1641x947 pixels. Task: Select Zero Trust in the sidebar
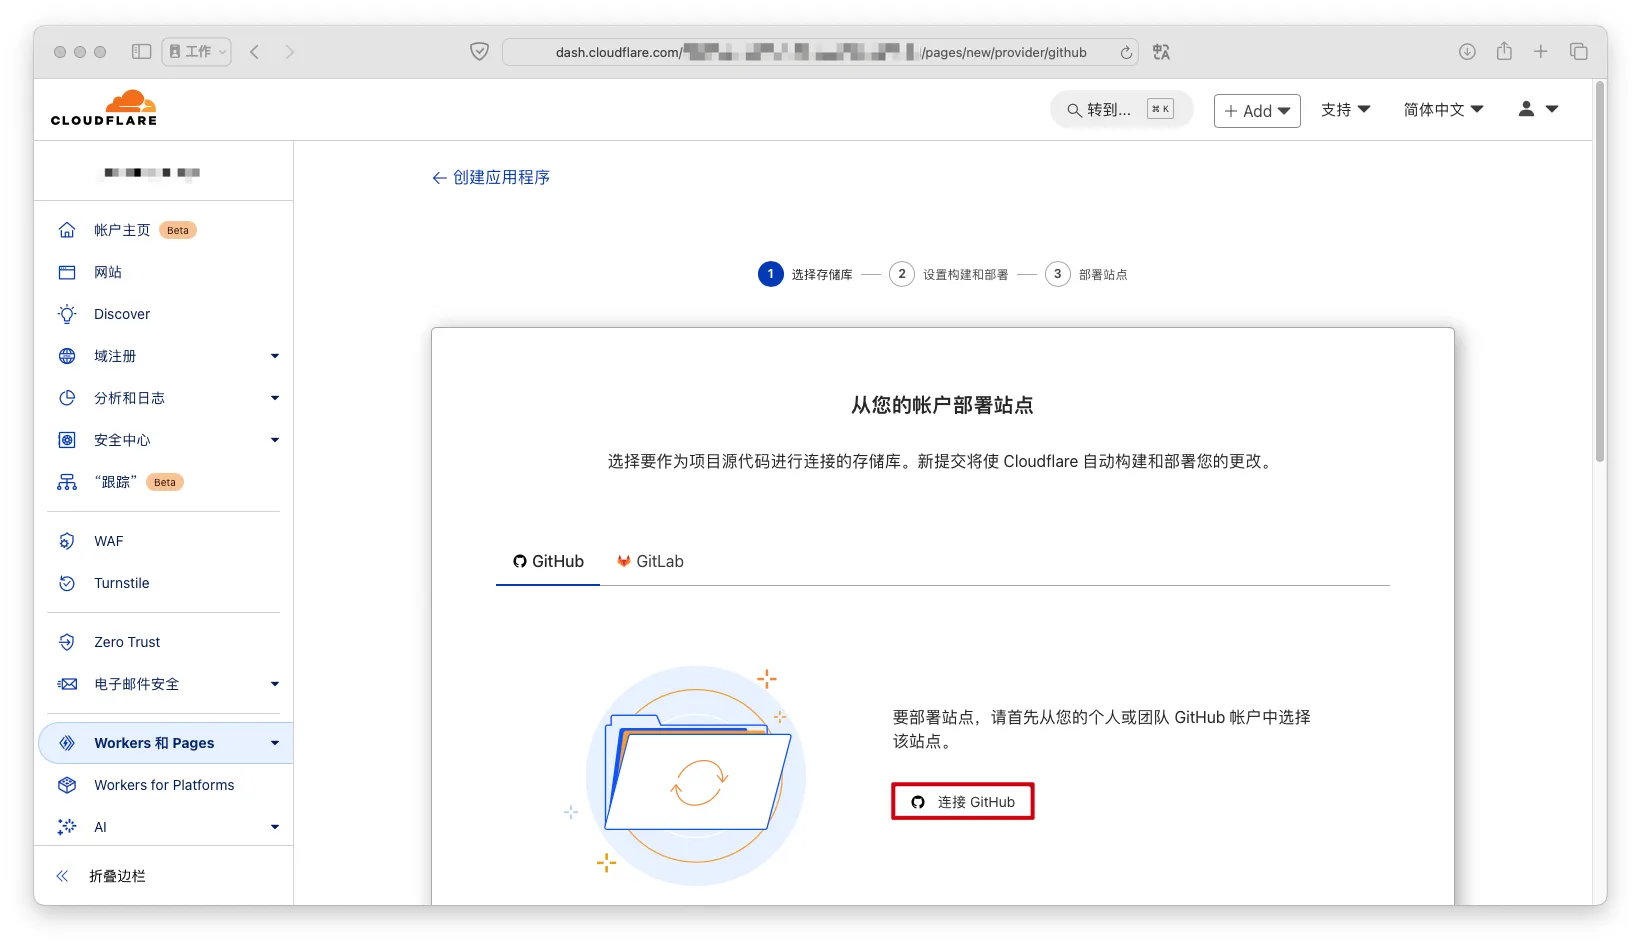tap(127, 642)
